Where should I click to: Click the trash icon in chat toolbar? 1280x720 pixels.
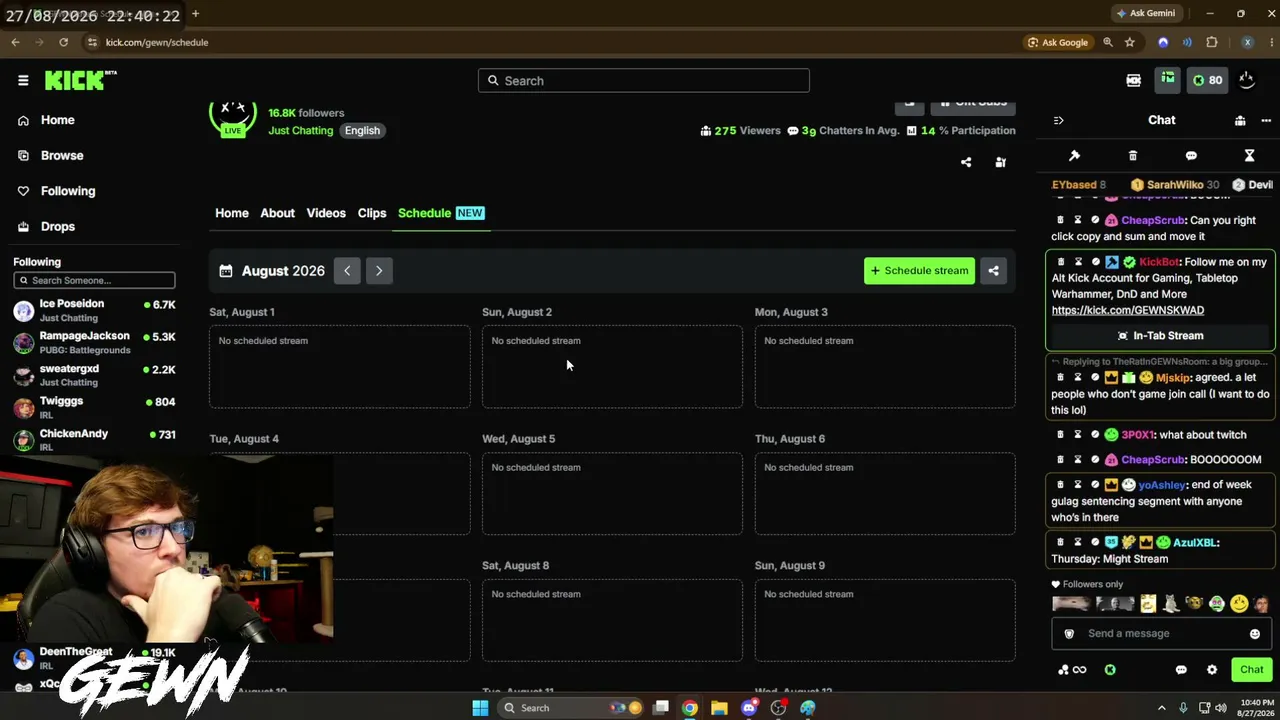pyautogui.click(x=1133, y=156)
